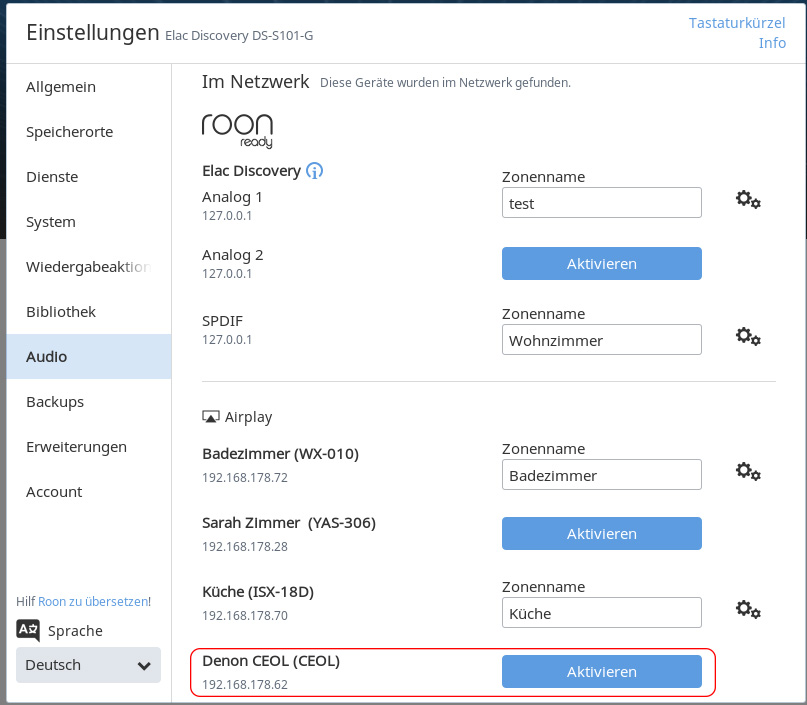Open device settings gear for zone test
The height and width of the screenshot is (705, 807).
(x=748, y=200)
